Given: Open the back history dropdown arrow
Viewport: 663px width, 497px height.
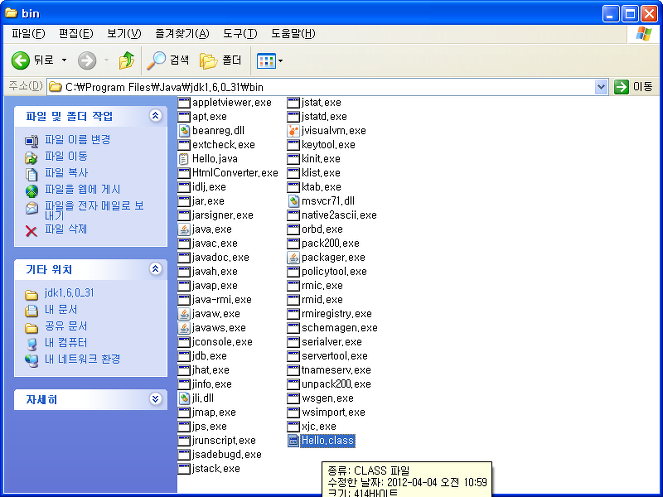Looking at the screenshot, I should pyautogui.click(x=64, y=60).
